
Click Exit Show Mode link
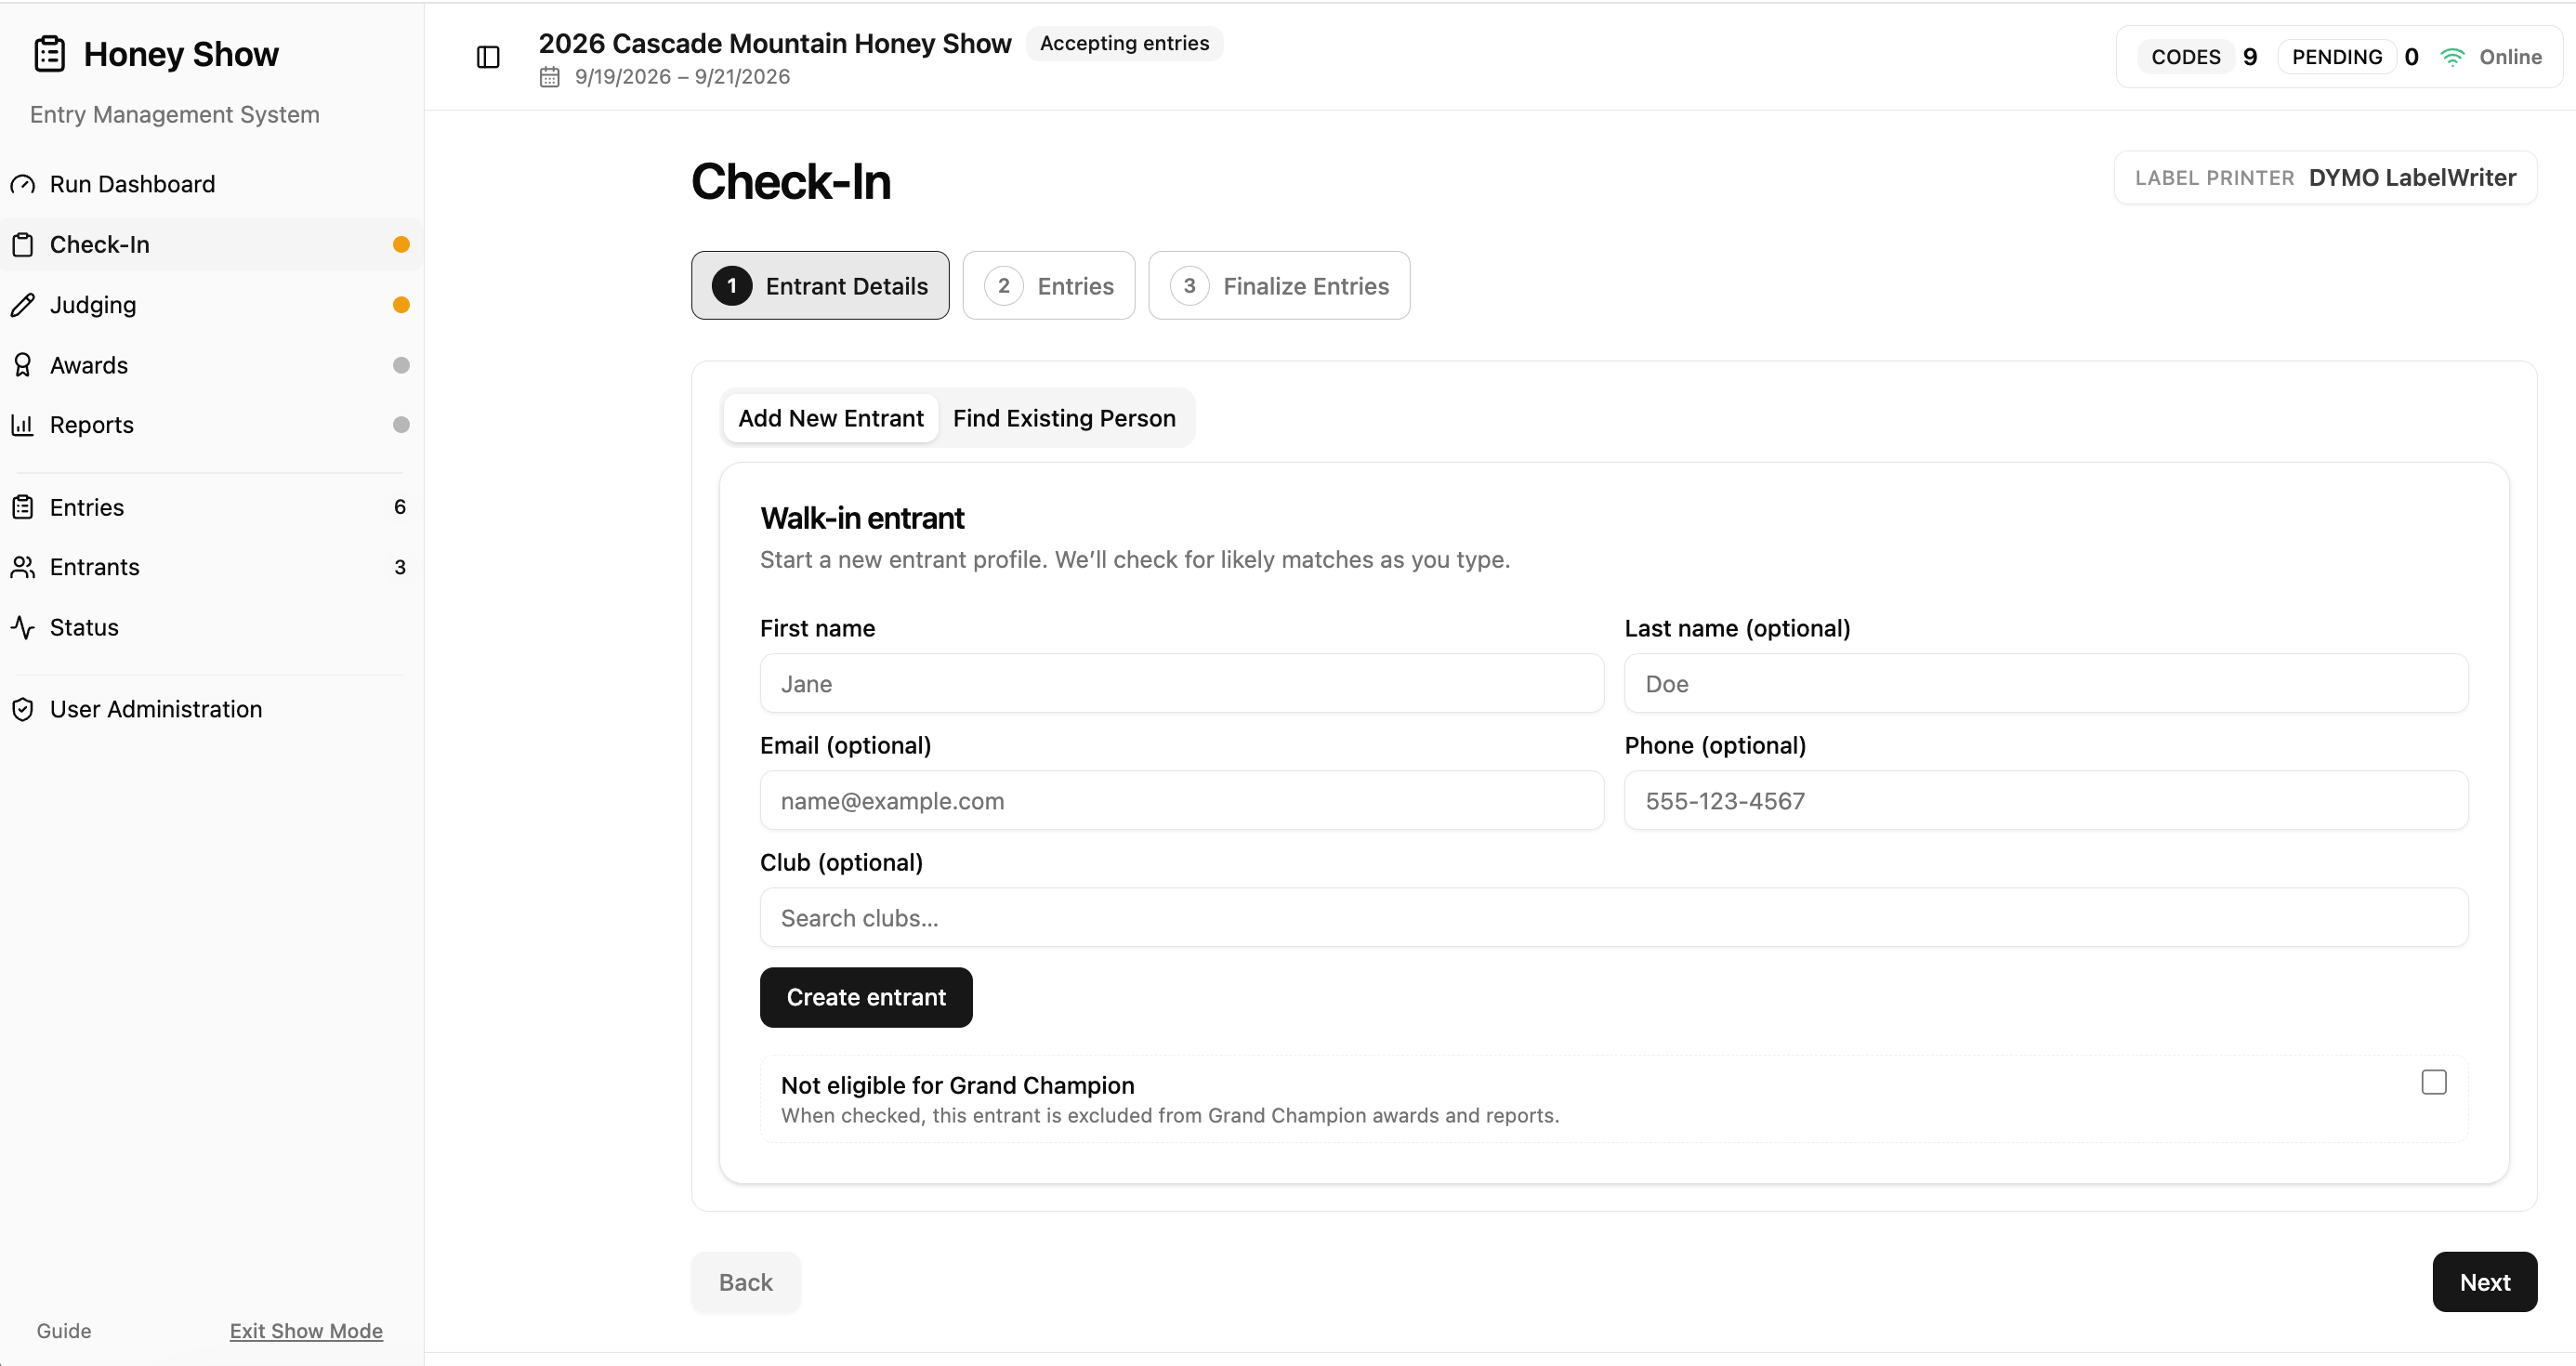(x=306, y=1331)
